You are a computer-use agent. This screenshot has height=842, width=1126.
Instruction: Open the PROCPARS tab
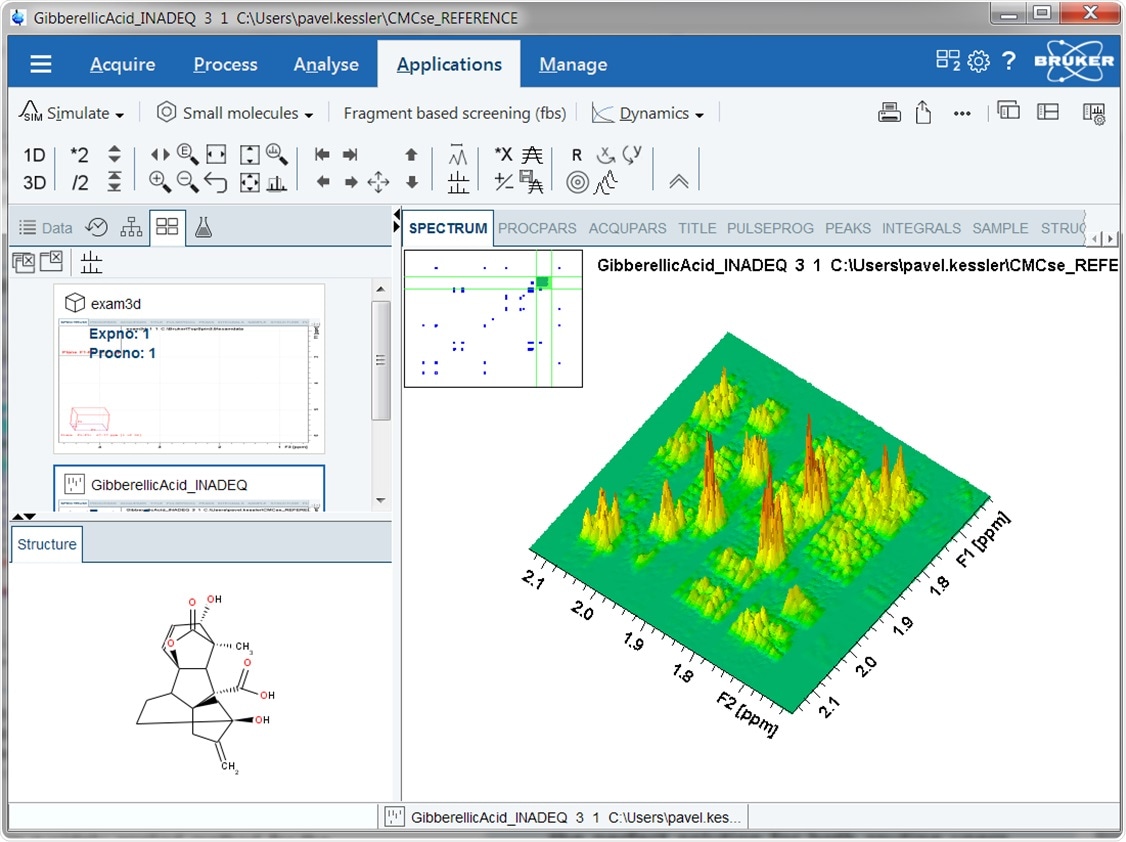pyautogui.click(x=539, y=228)
